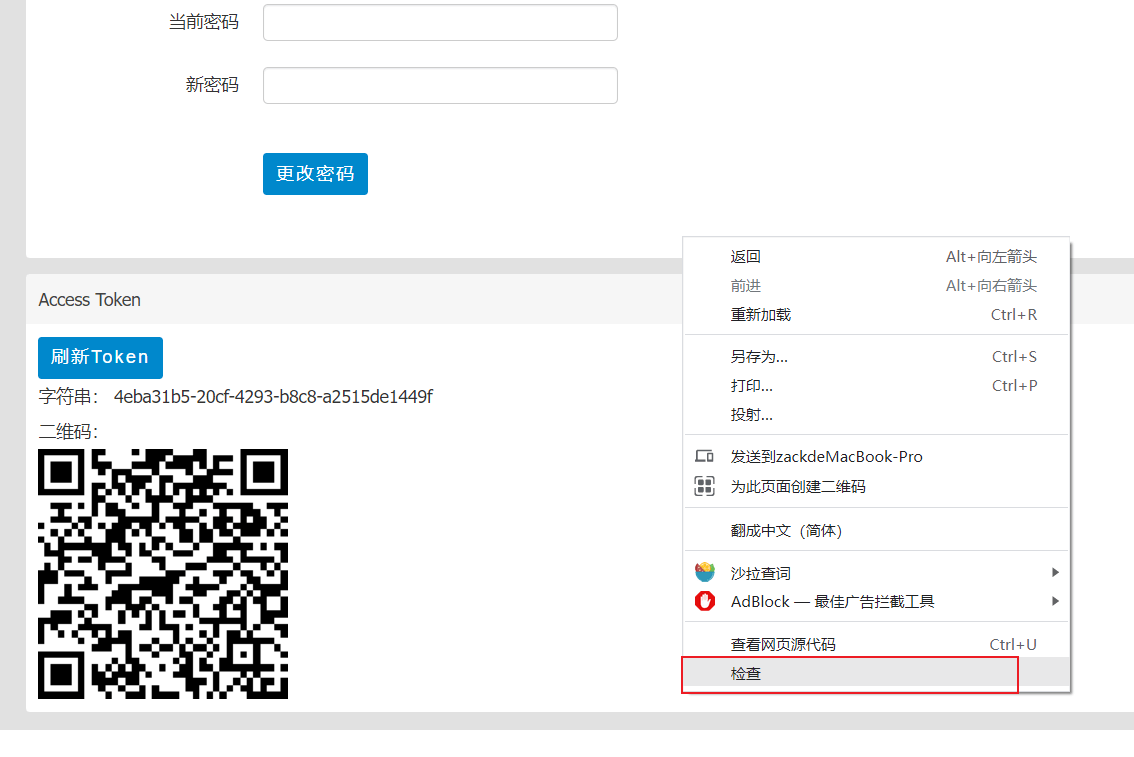
Task: Choose 检查 in the context menu
Action: (x=877, y=673)
